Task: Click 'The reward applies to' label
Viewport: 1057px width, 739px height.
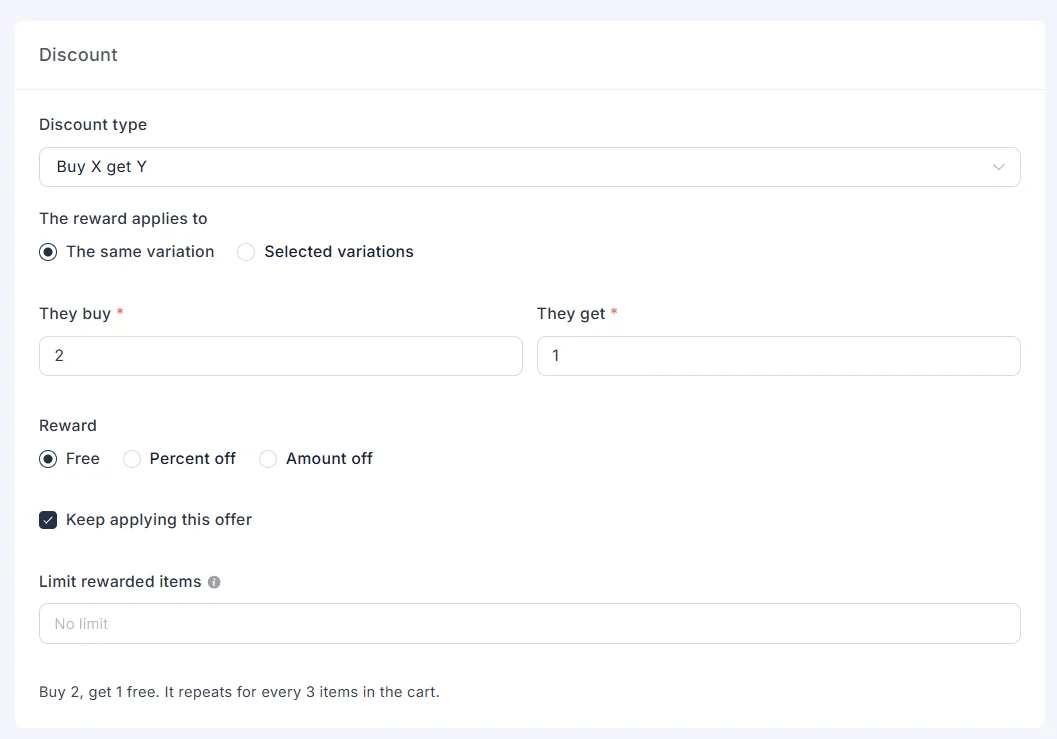Action: tap(123, 218)
